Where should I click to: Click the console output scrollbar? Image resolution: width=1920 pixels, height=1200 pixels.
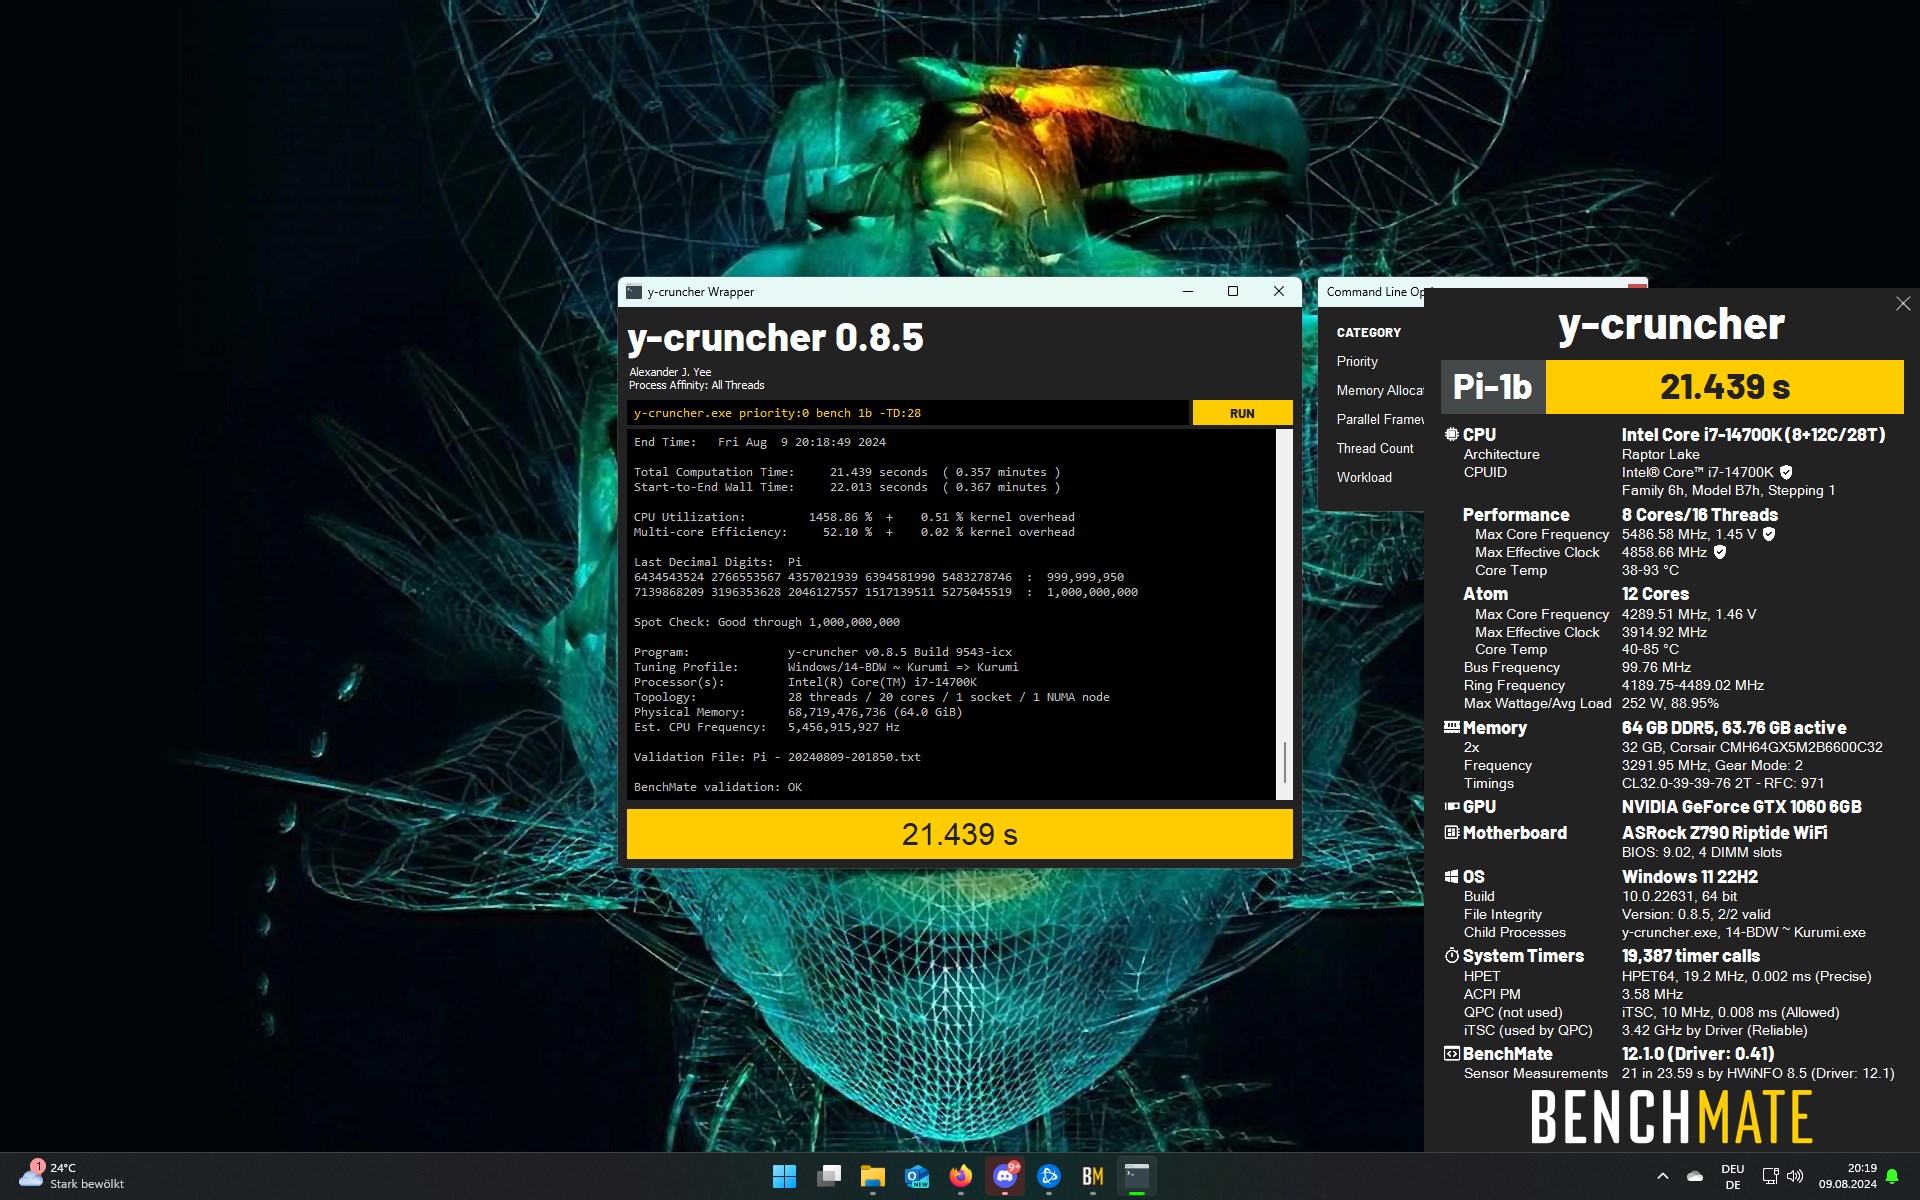click(x=1285, y=614)
